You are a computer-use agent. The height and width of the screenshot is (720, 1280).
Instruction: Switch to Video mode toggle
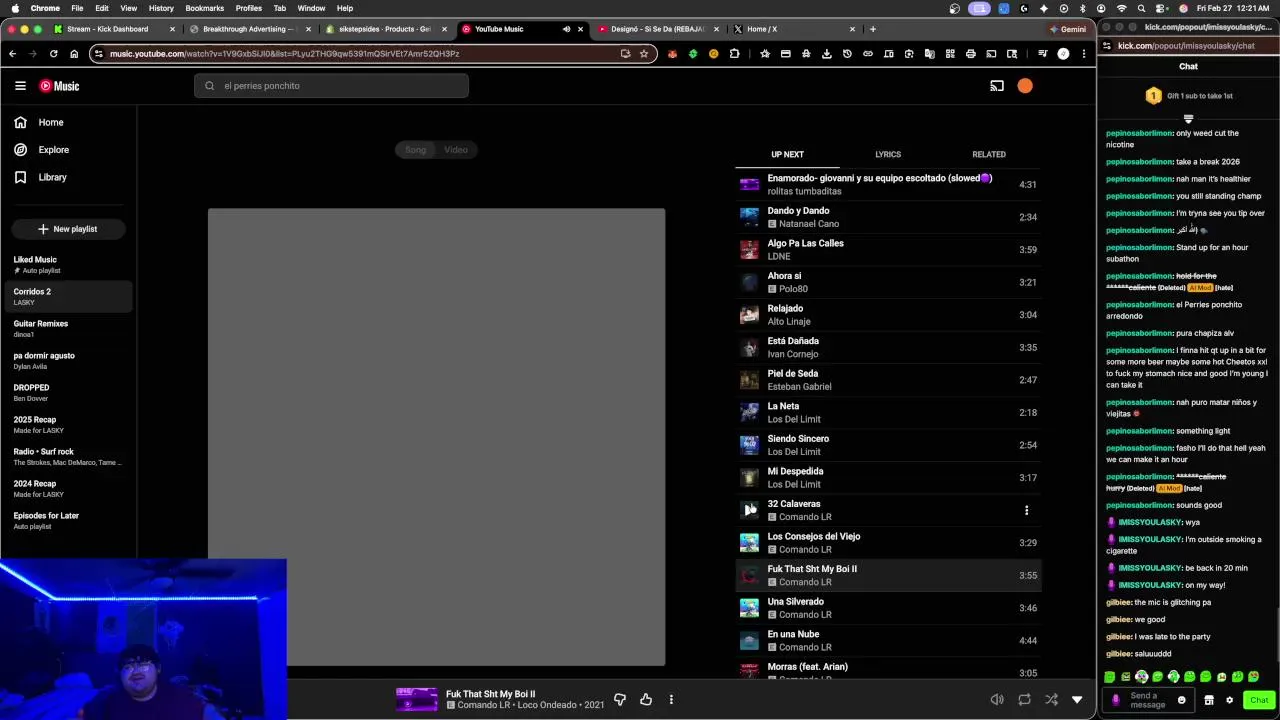click(x=456, y=150)
